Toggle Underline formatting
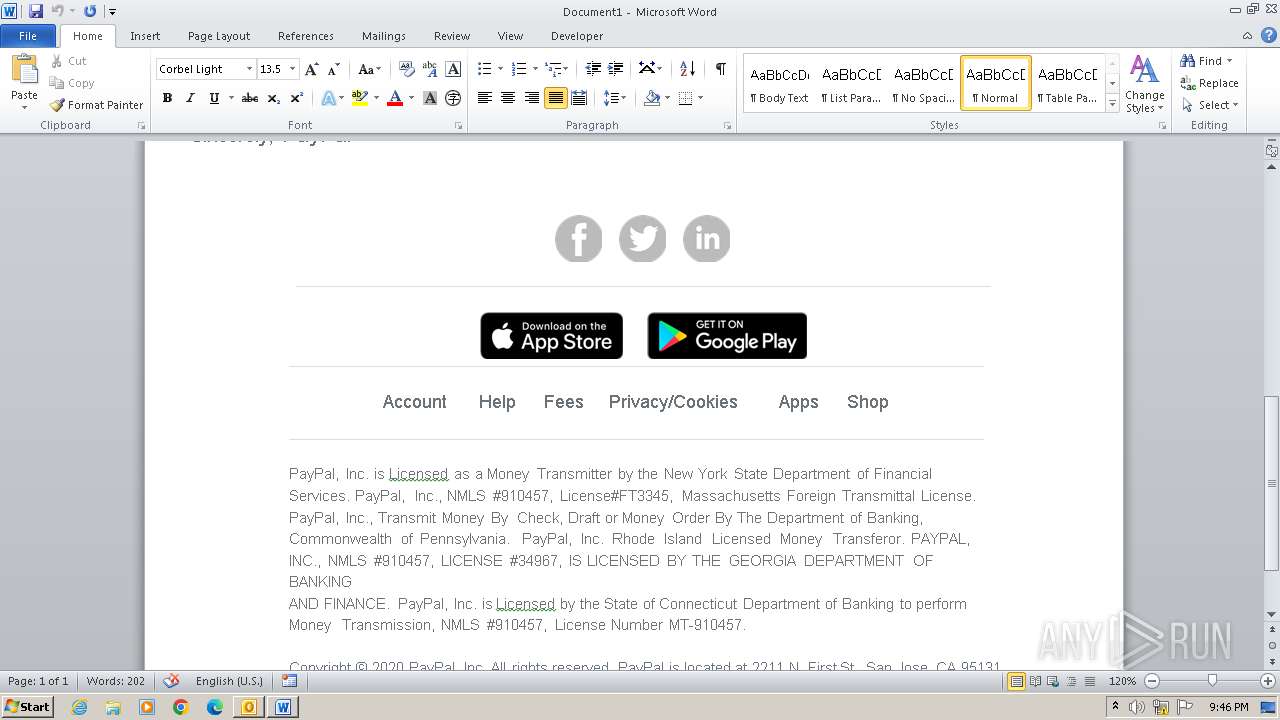 (x=214, y=98)
